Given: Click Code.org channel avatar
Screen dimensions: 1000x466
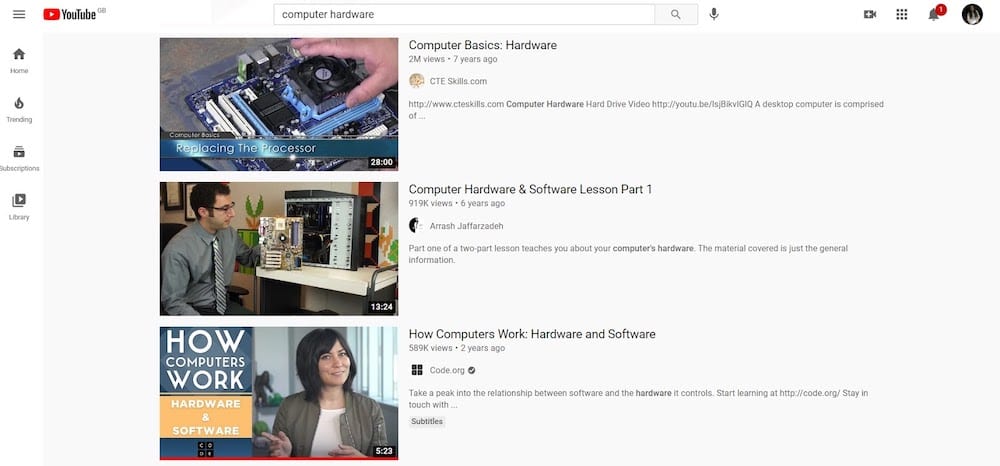Looking at the screenshot, I should coord(416,370).
